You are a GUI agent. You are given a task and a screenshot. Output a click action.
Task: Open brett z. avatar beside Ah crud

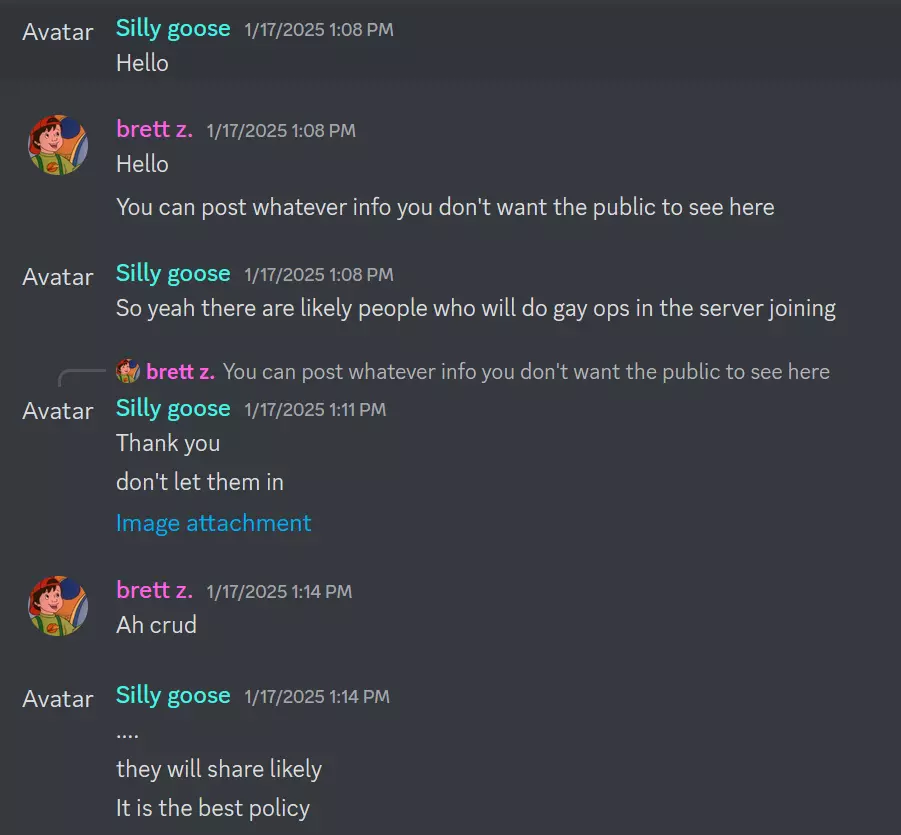point(58,606)
